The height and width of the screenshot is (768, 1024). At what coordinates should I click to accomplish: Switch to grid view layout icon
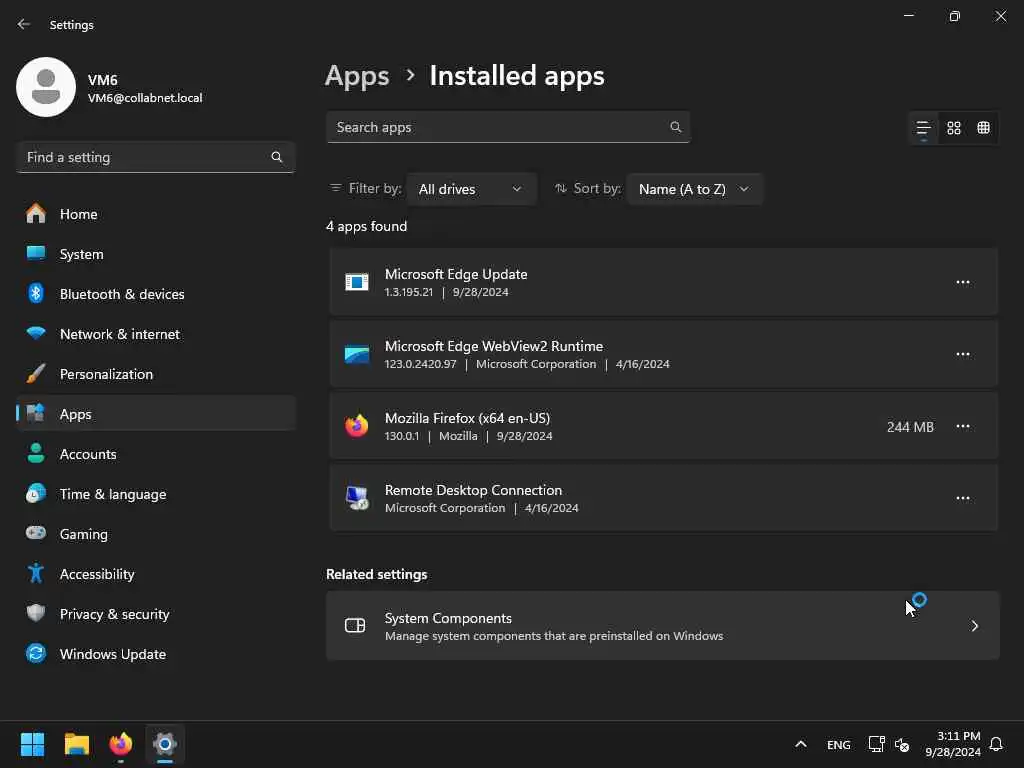[954, 128]
